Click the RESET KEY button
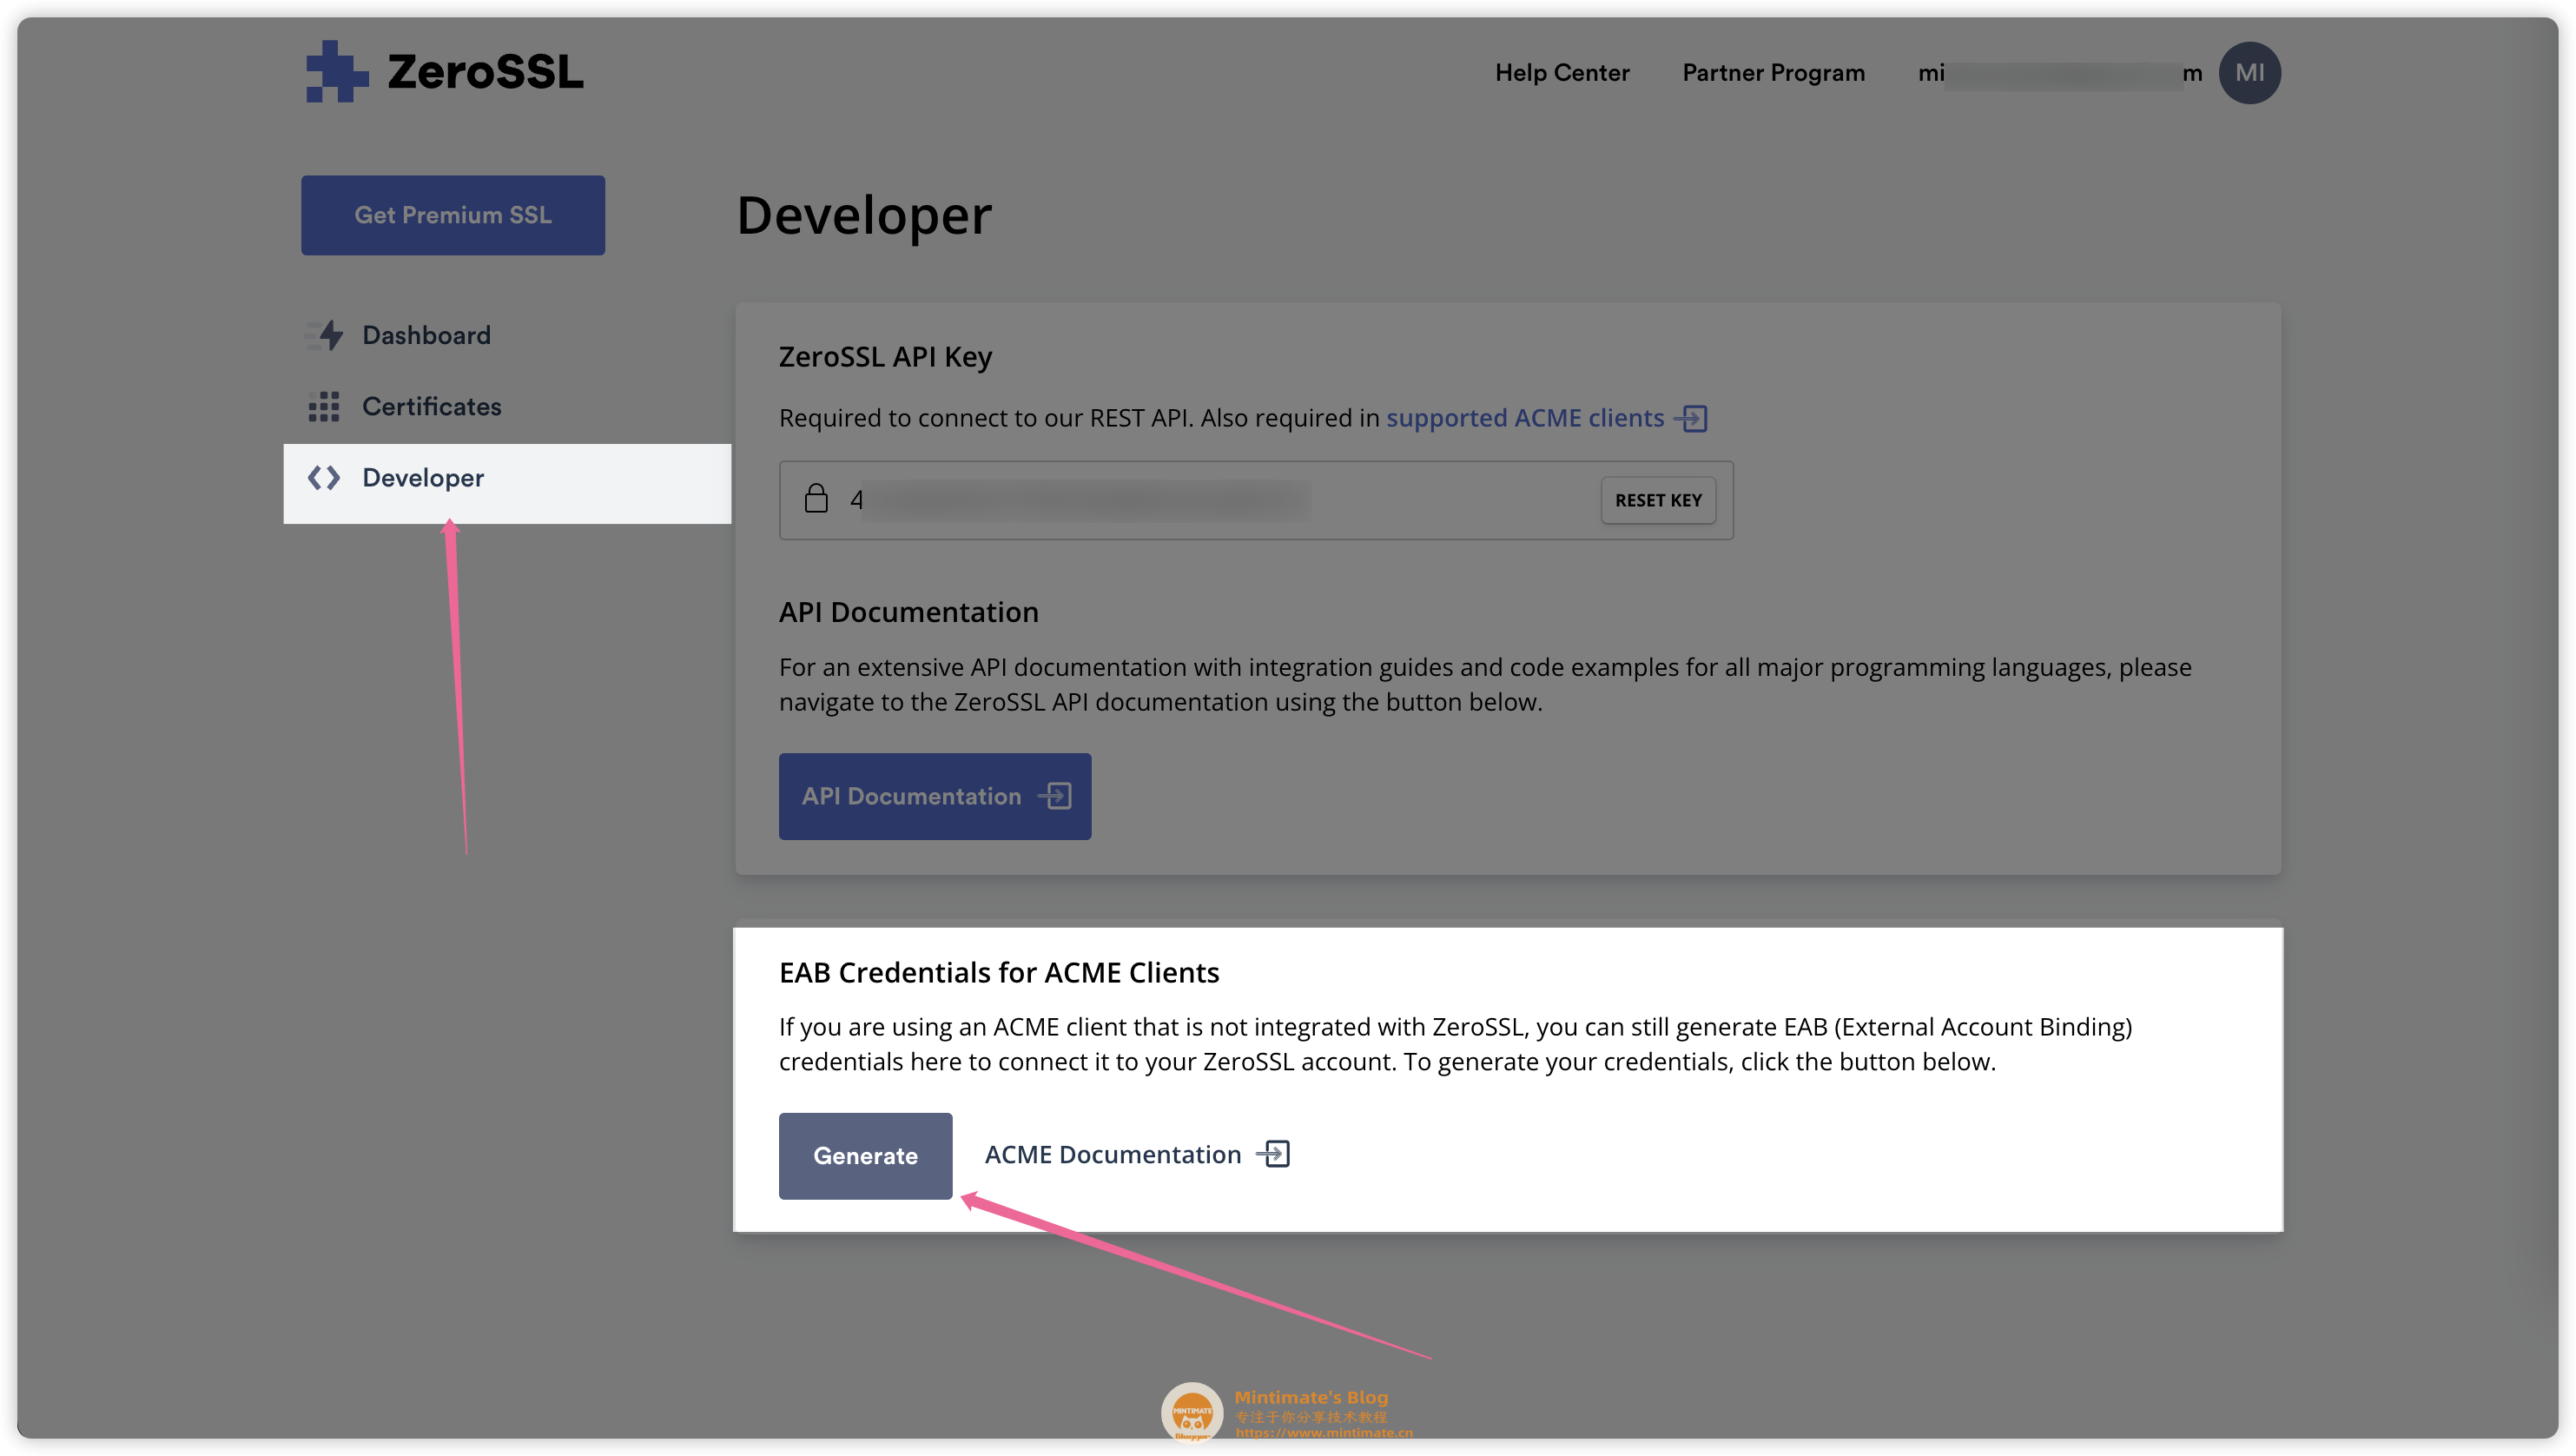Screen dimensions: 2576x1456 (1658, 500)
